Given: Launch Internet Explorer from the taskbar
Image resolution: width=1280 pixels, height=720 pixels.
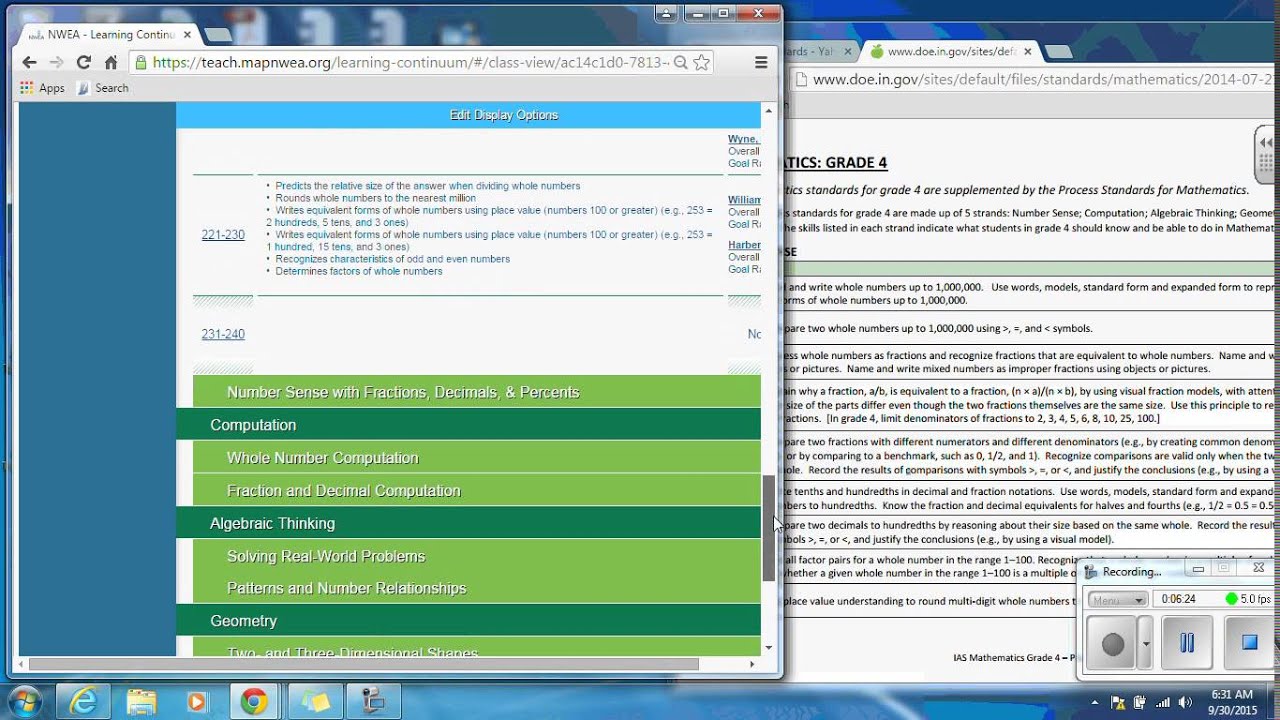Looking at the screenshot, I should coord(84,702).
